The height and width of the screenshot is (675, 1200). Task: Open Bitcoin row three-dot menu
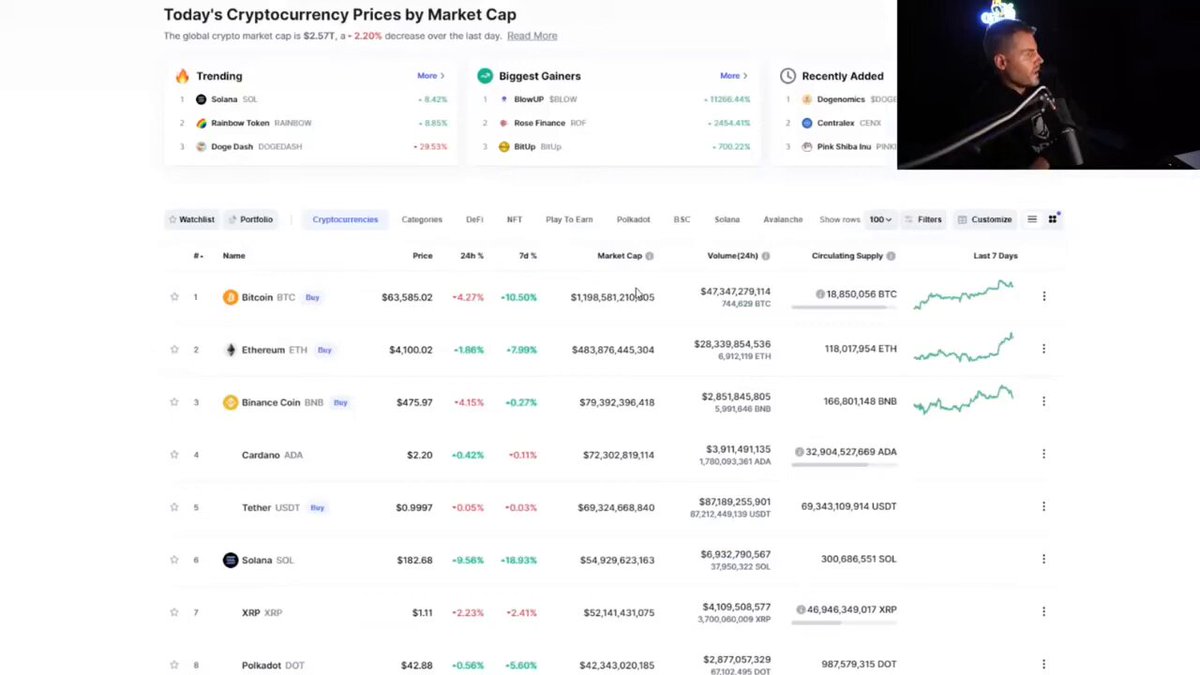(1044, 296)
